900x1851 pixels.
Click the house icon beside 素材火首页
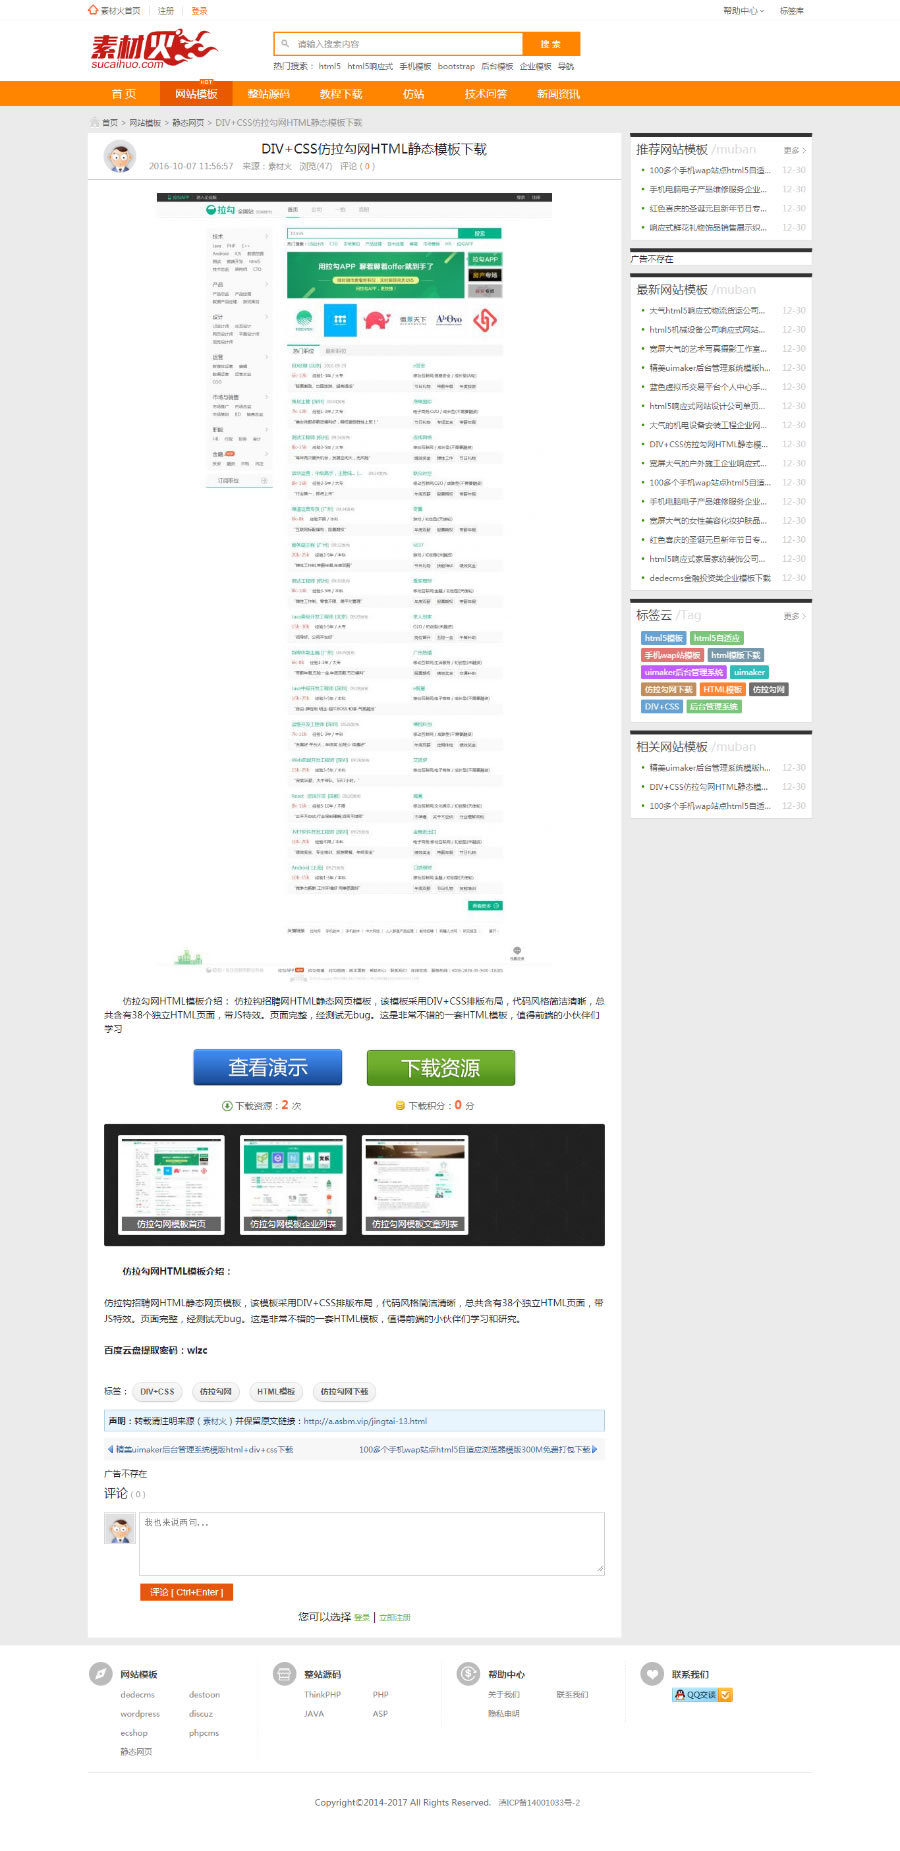[x=93, y=10]
